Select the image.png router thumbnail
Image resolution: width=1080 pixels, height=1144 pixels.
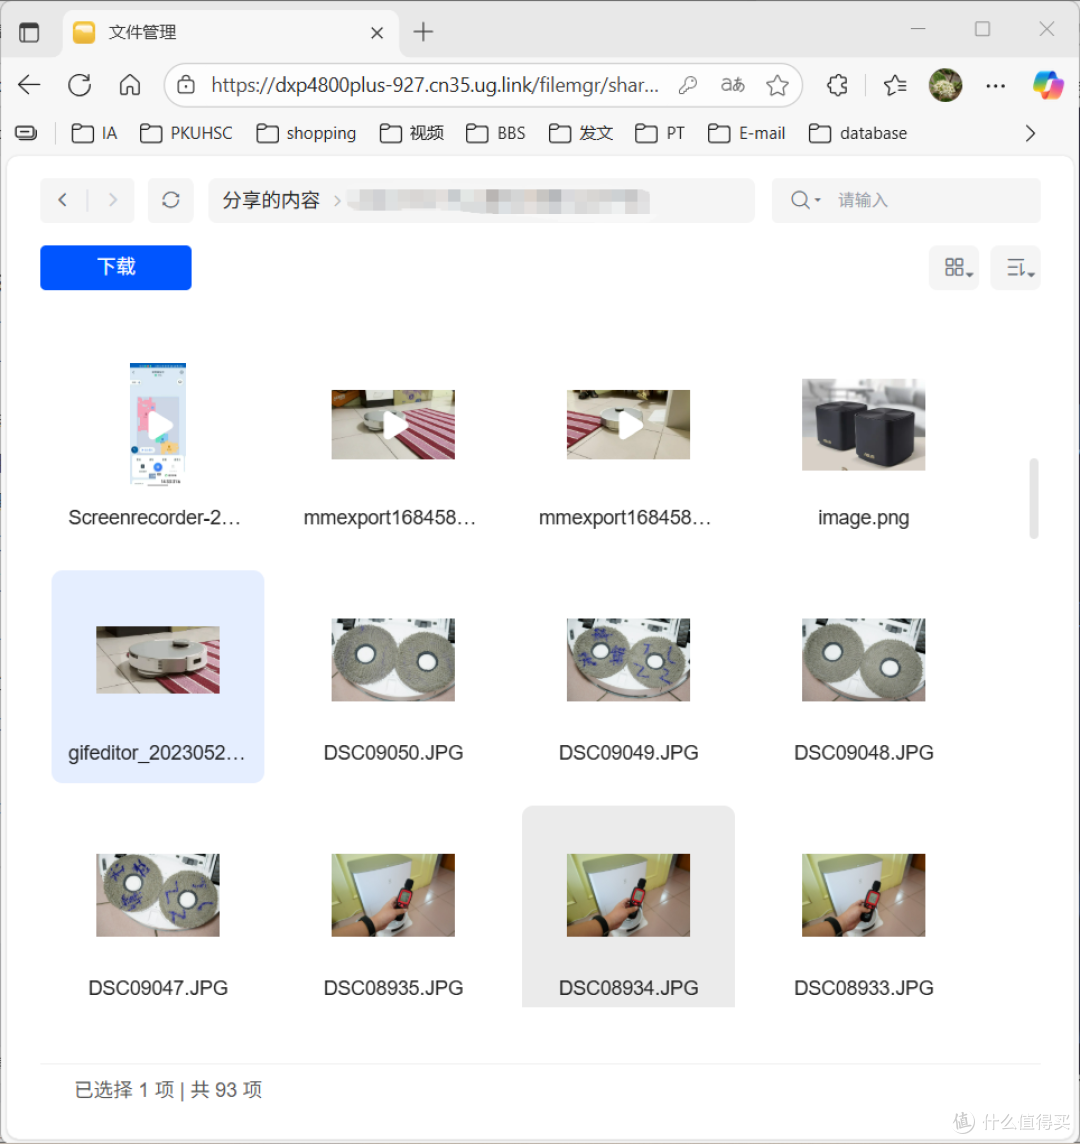863,425
